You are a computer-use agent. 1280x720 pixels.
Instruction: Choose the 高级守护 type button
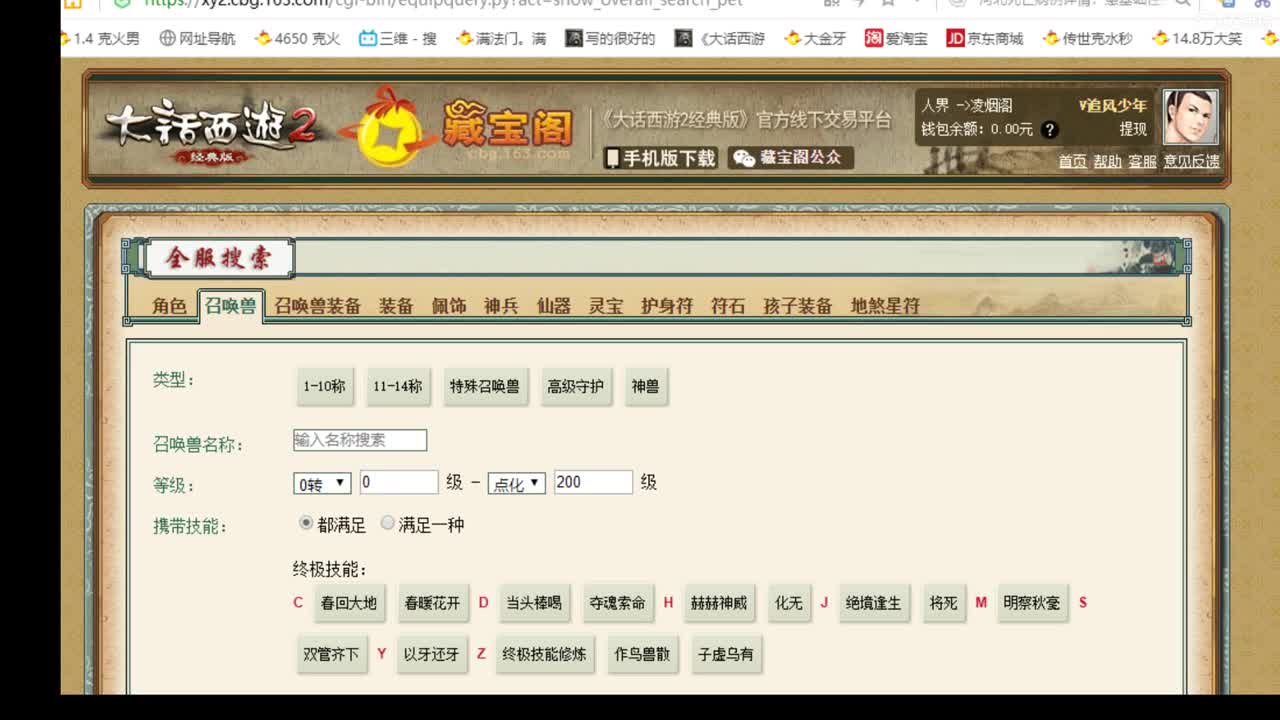click(x=576, y=386)
